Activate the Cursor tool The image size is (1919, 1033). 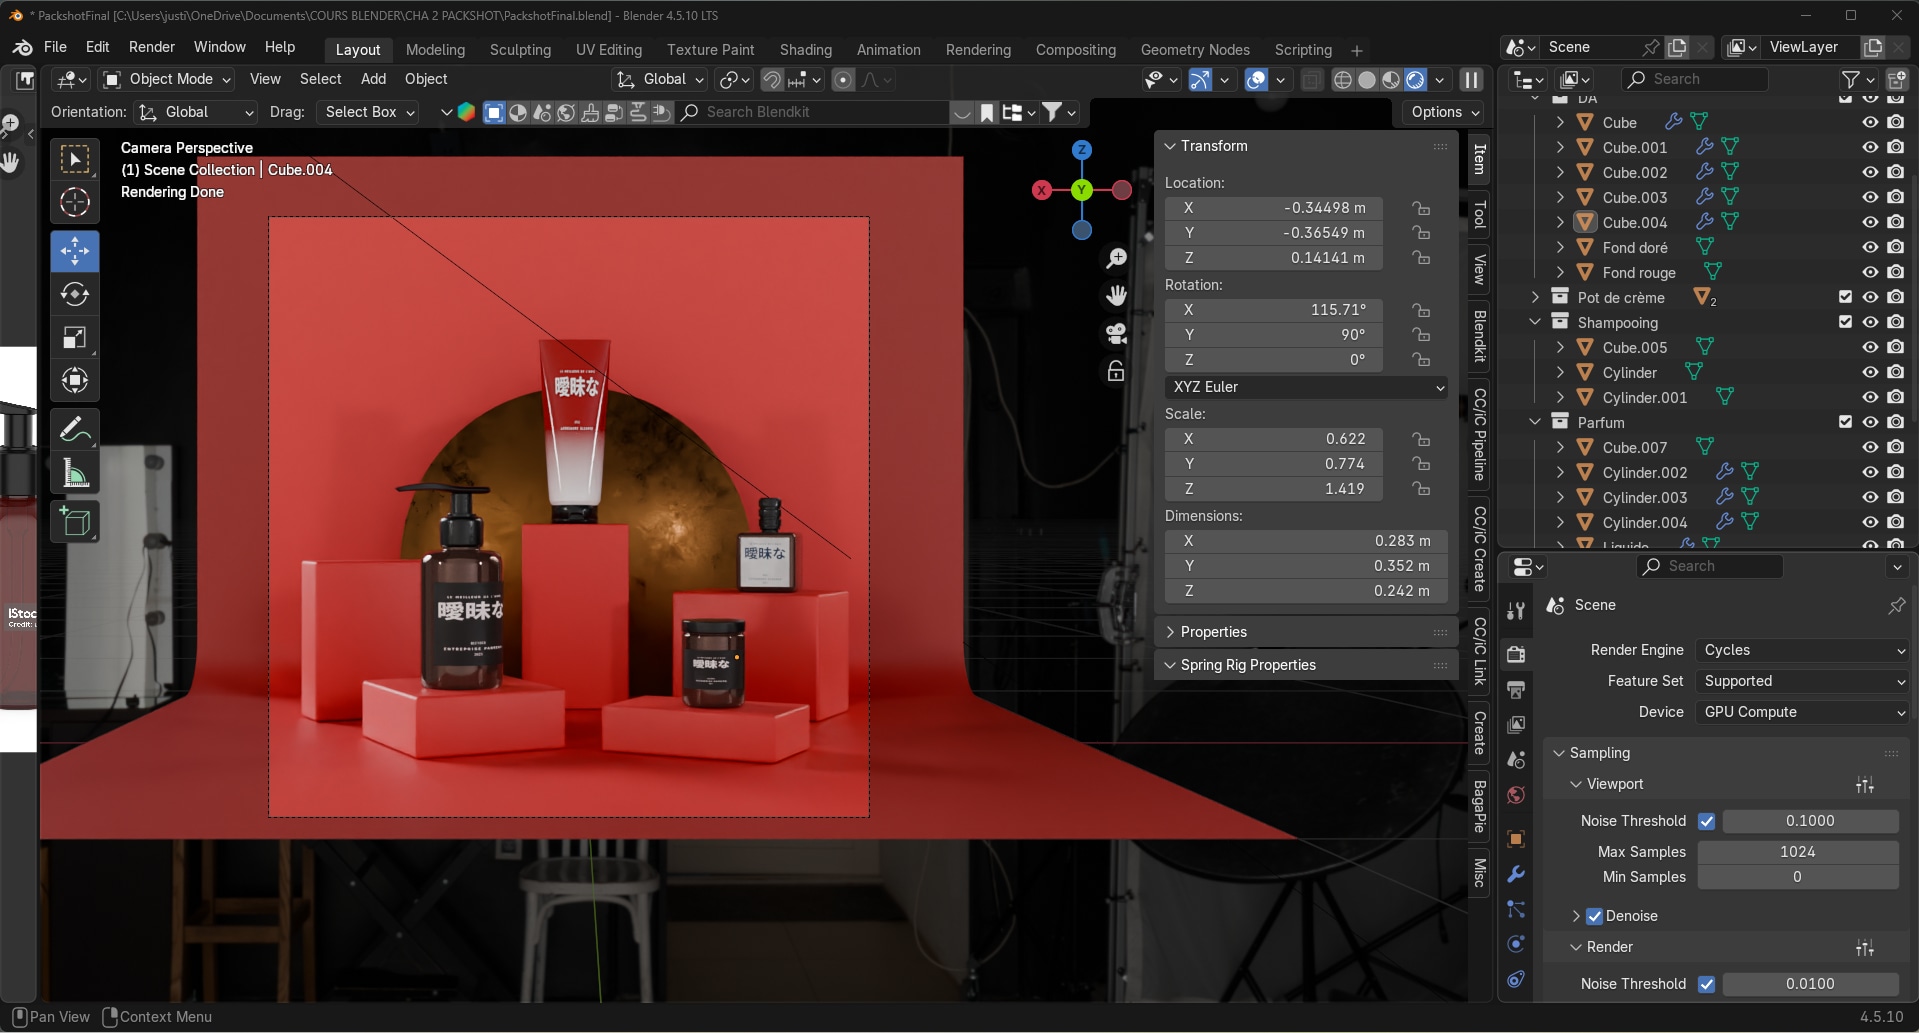[75, 203]
